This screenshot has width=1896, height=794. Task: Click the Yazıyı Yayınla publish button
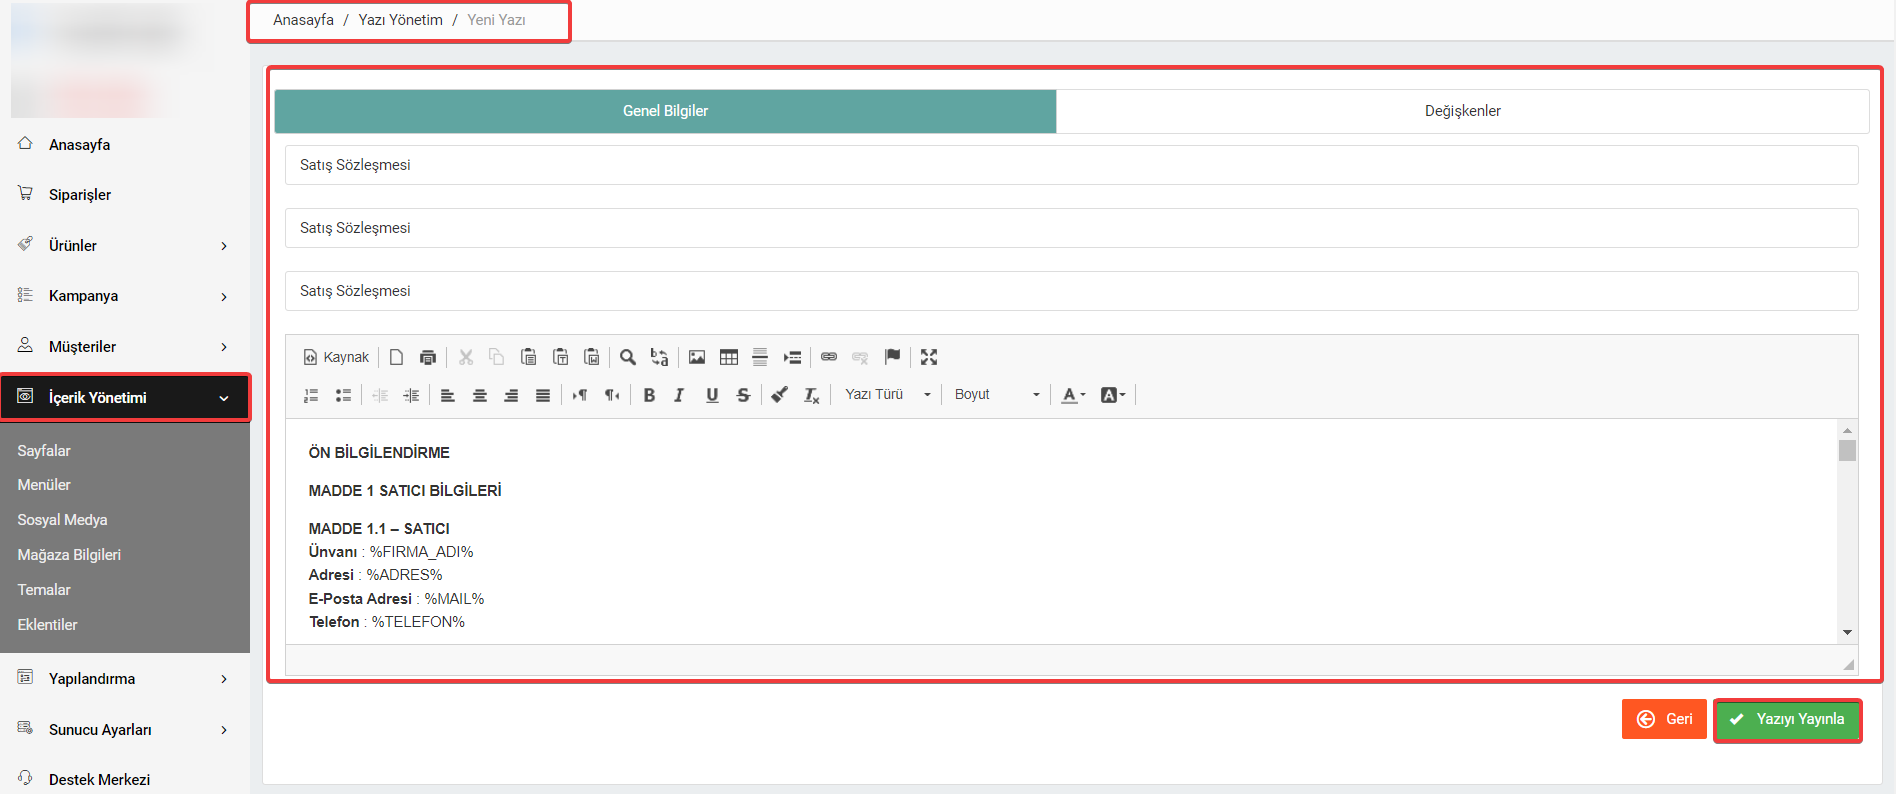coord(1787,720)
